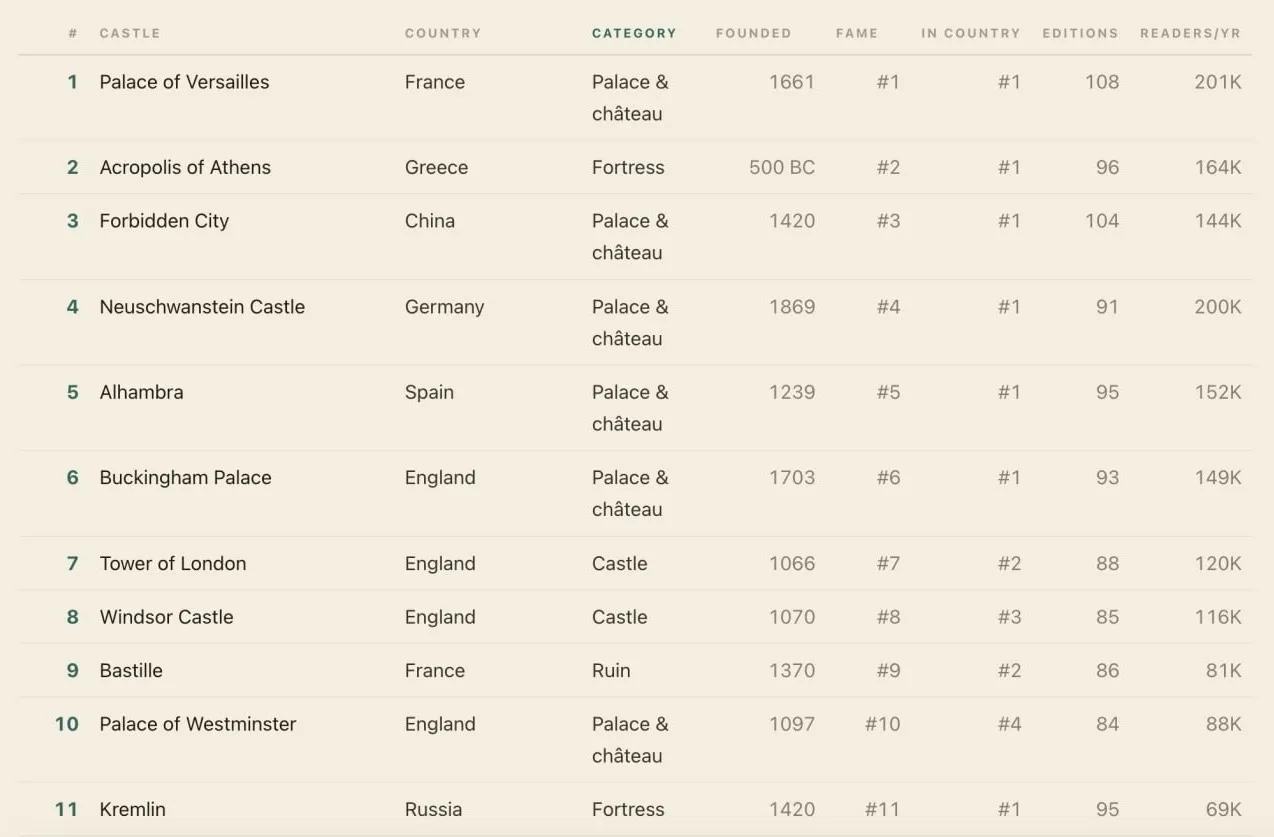Click Ruin category for Bastille
Screen dimensions: 1274x837
click(611, 670)
